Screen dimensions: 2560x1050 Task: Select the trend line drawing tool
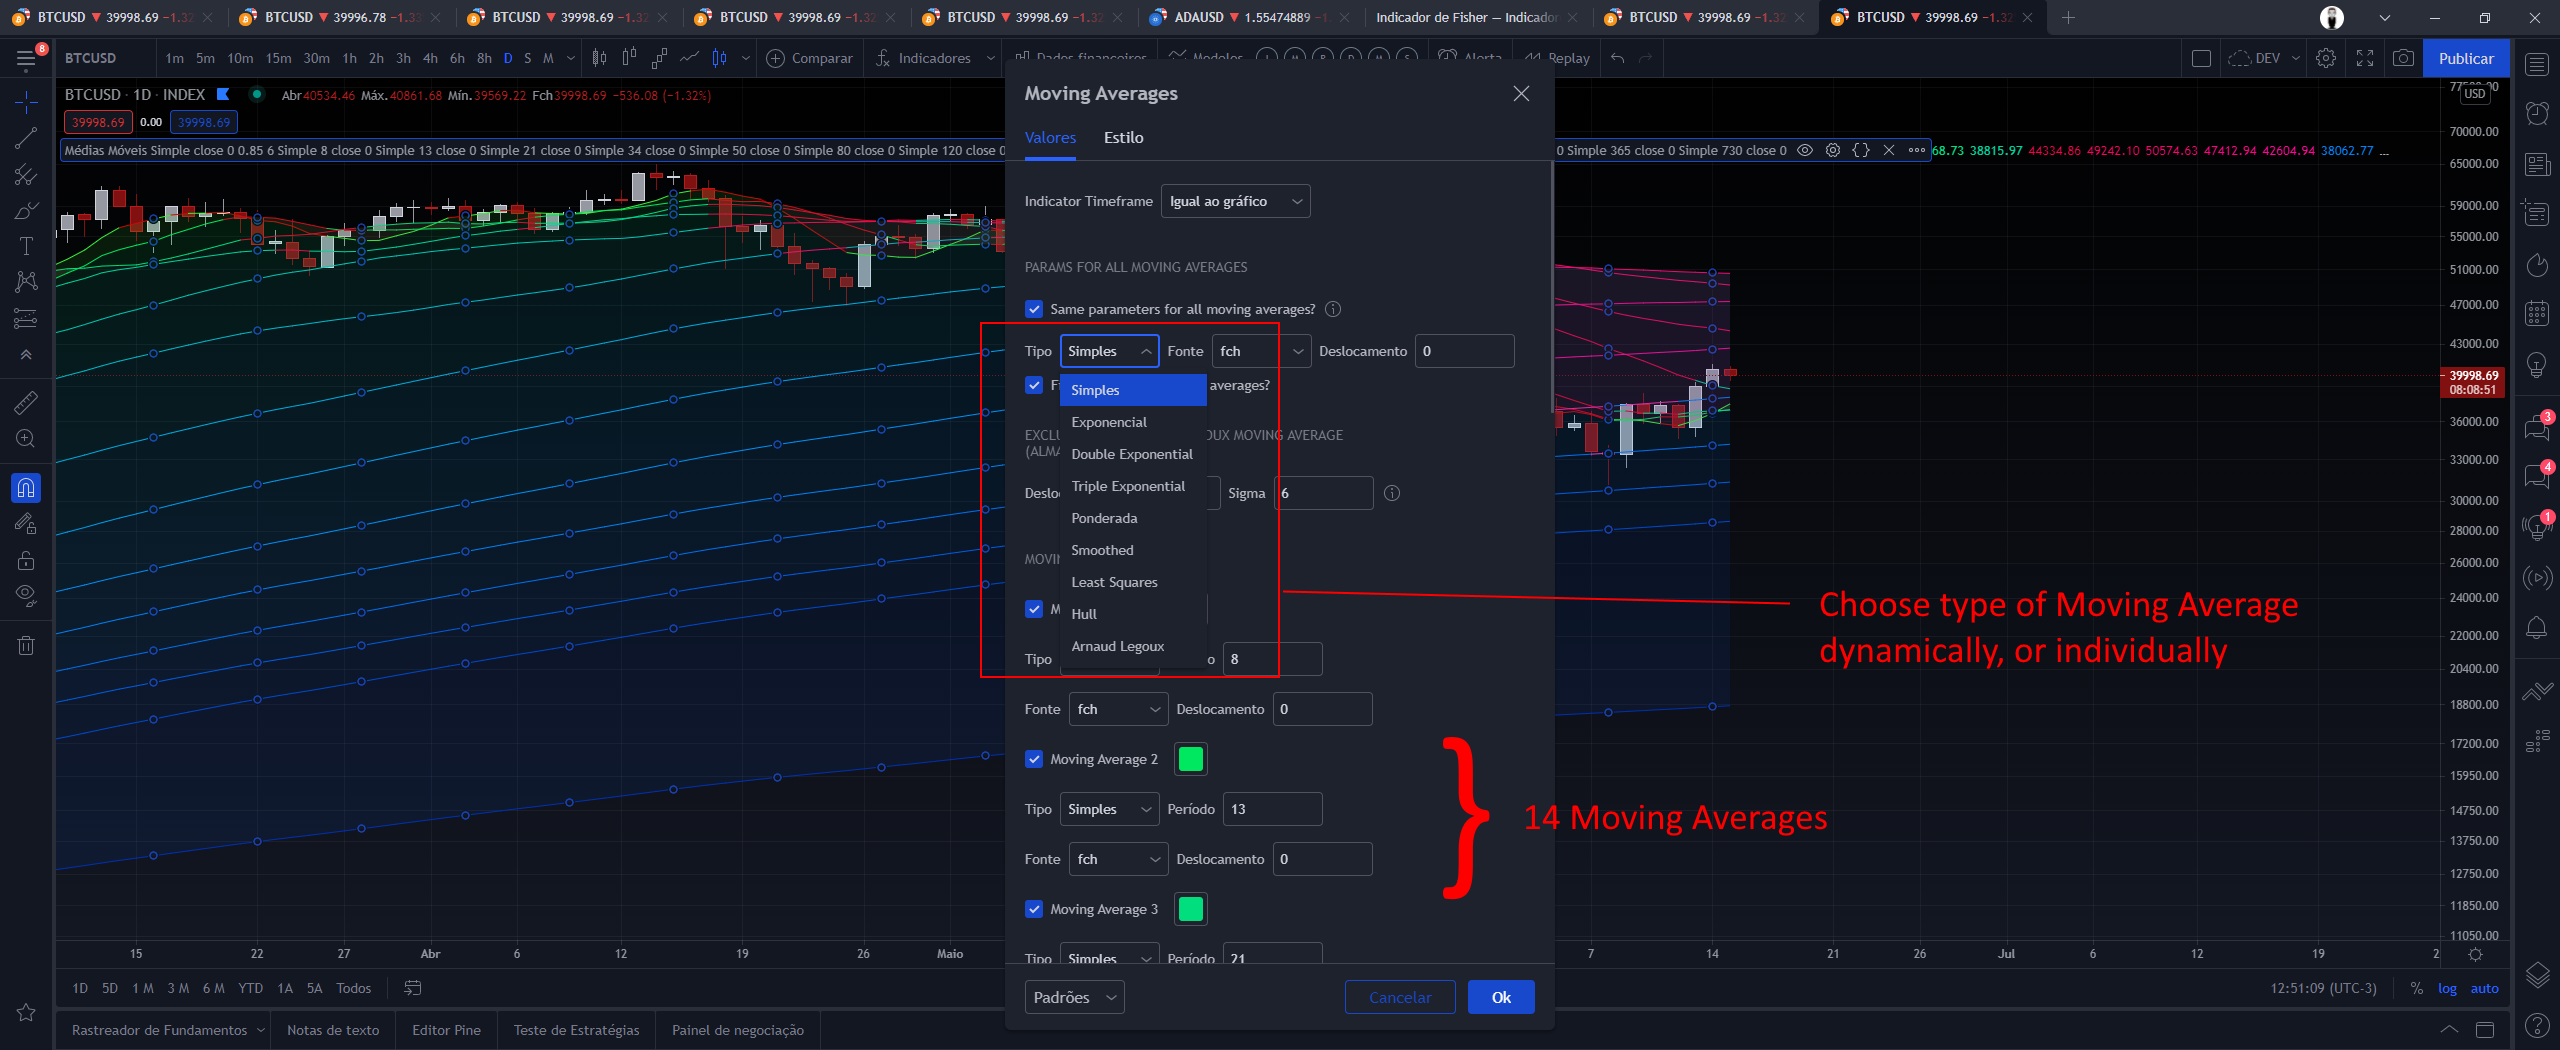click(27, 138)
